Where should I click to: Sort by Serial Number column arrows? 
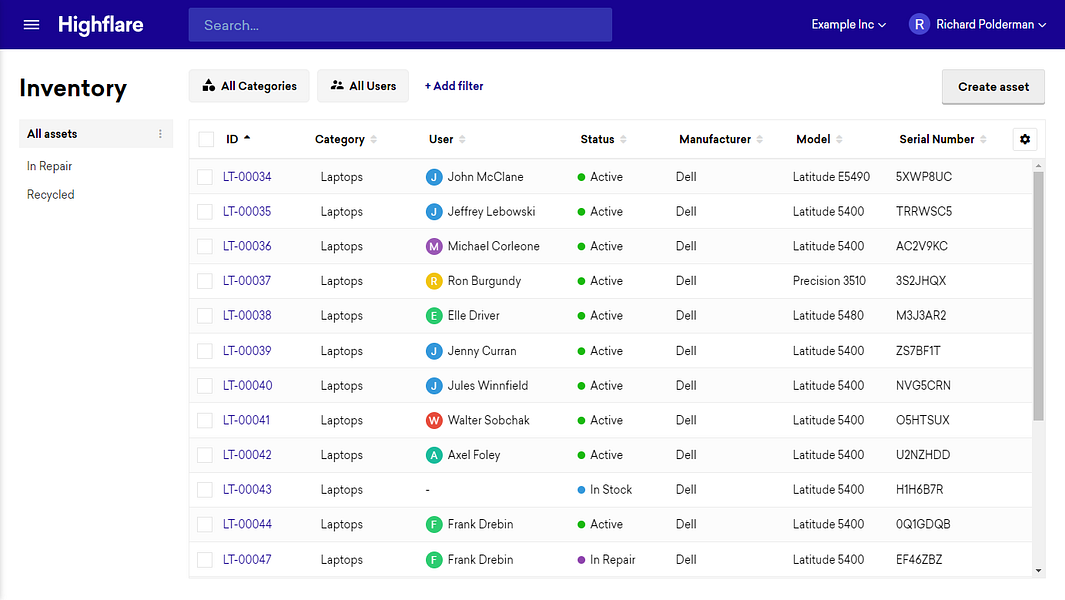pos(983,139)
